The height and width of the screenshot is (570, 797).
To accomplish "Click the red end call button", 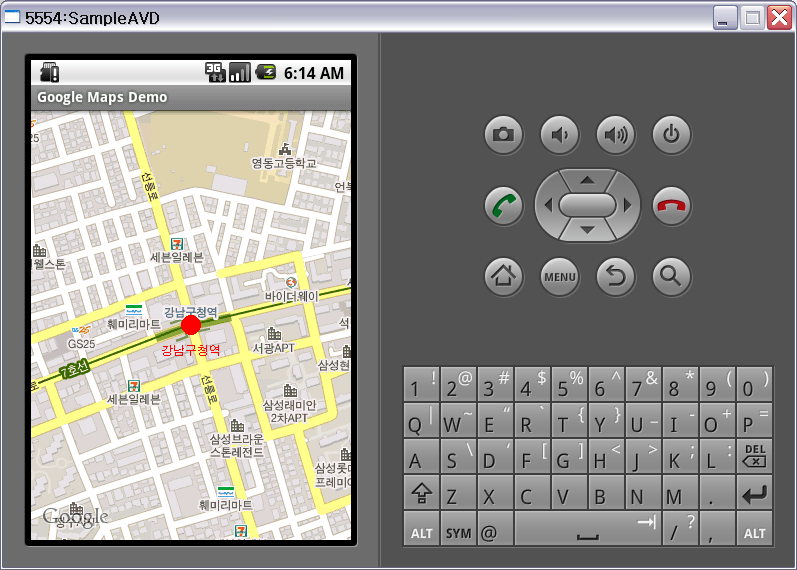I will (671, 206).
